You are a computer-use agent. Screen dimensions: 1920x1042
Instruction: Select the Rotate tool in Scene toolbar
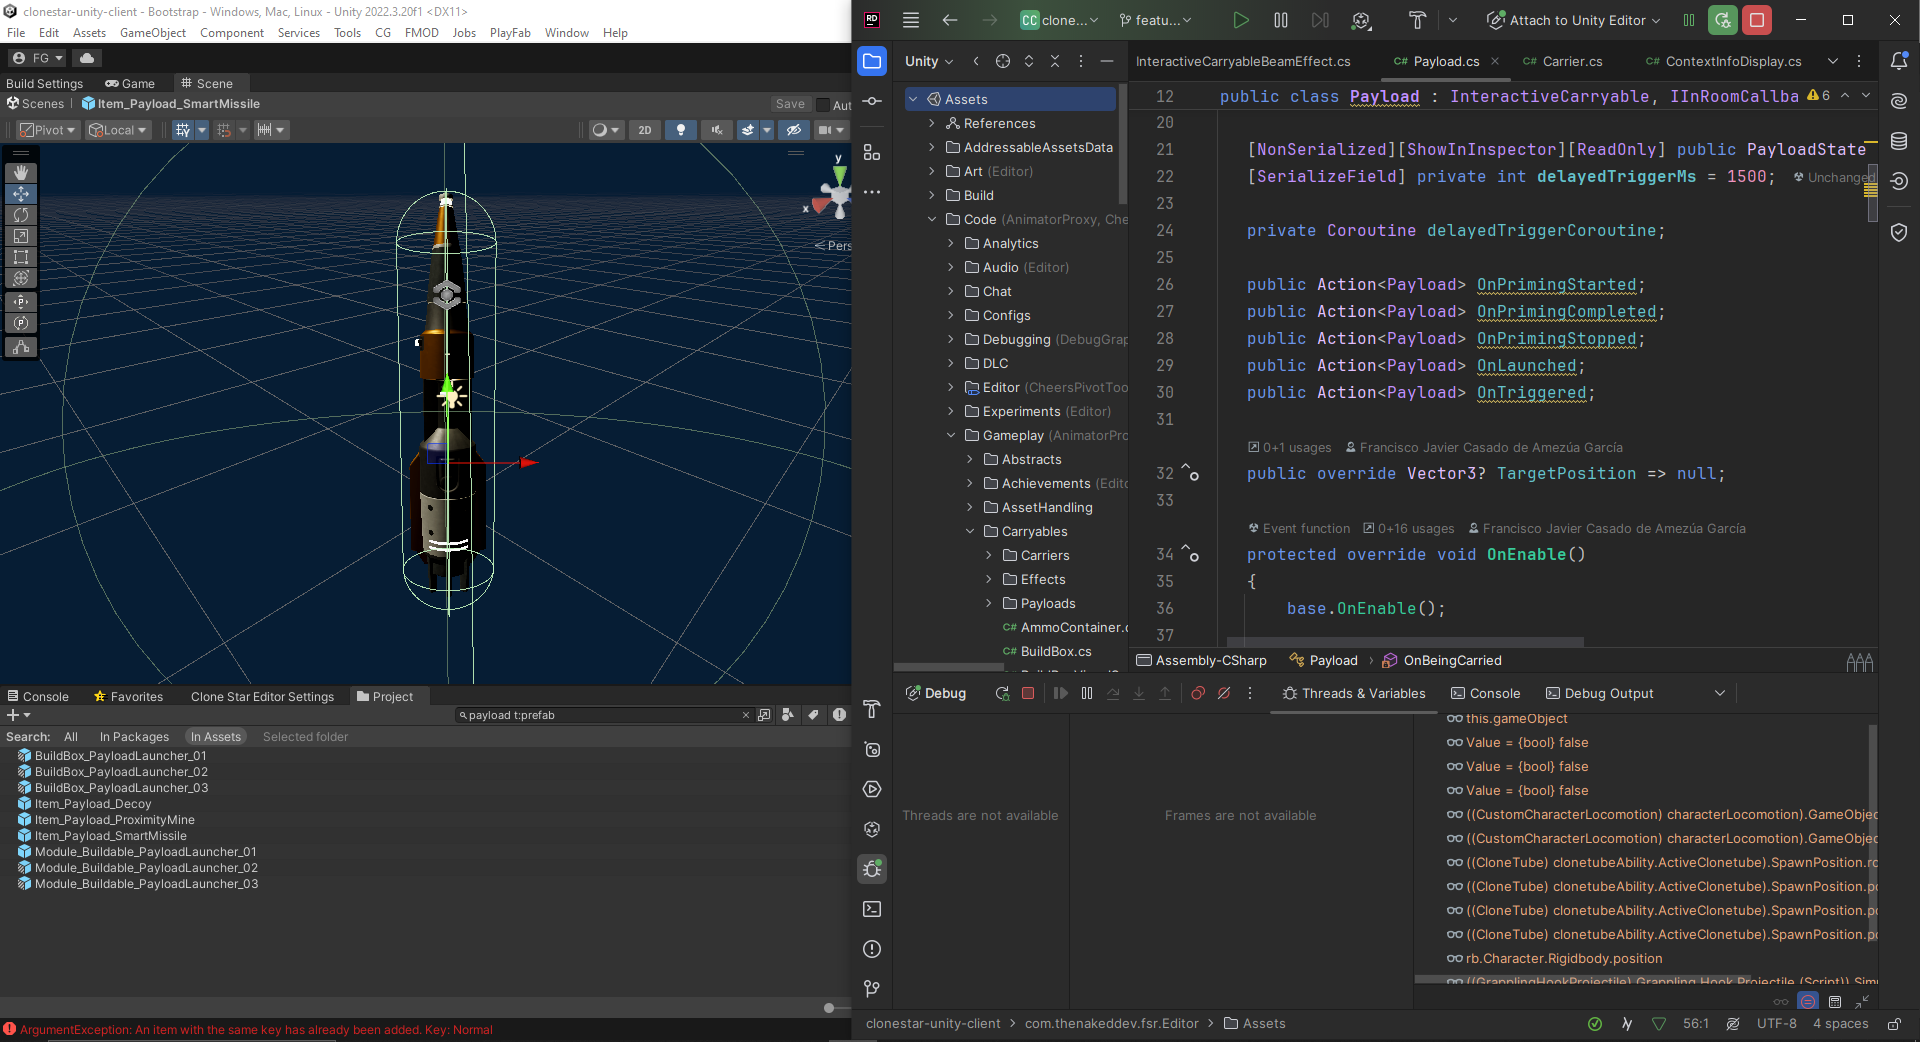click(x=21, y=215)
